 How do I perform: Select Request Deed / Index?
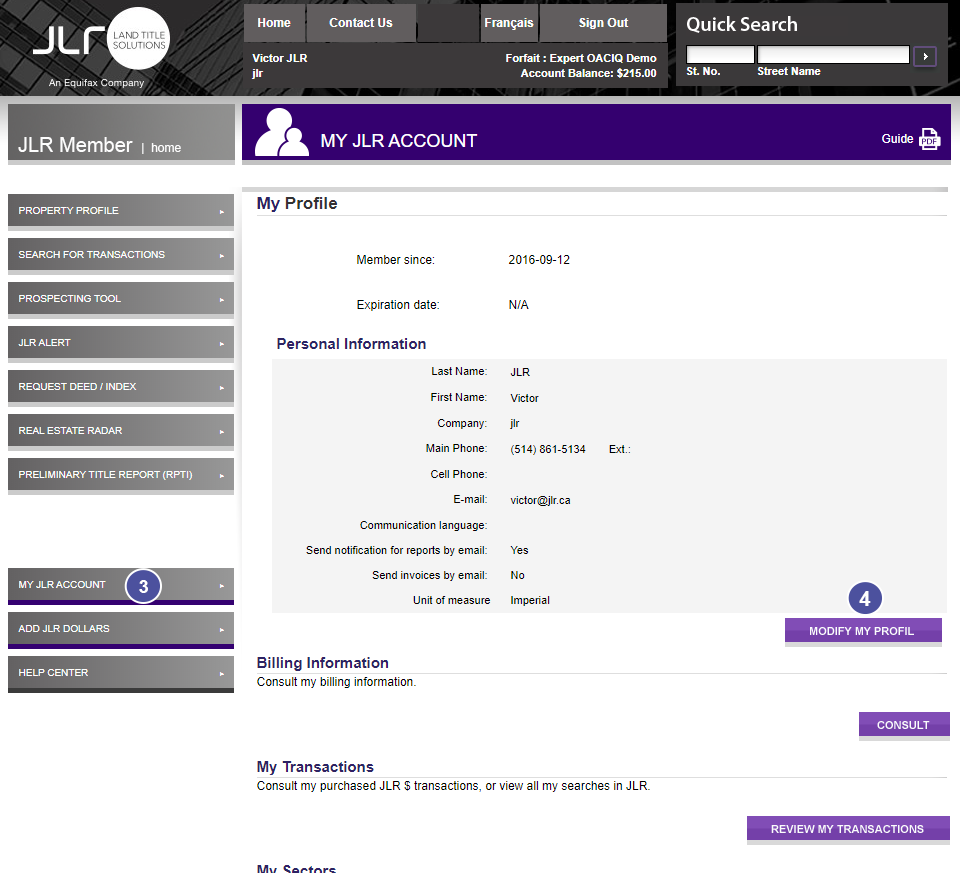[x=120, y=387]
